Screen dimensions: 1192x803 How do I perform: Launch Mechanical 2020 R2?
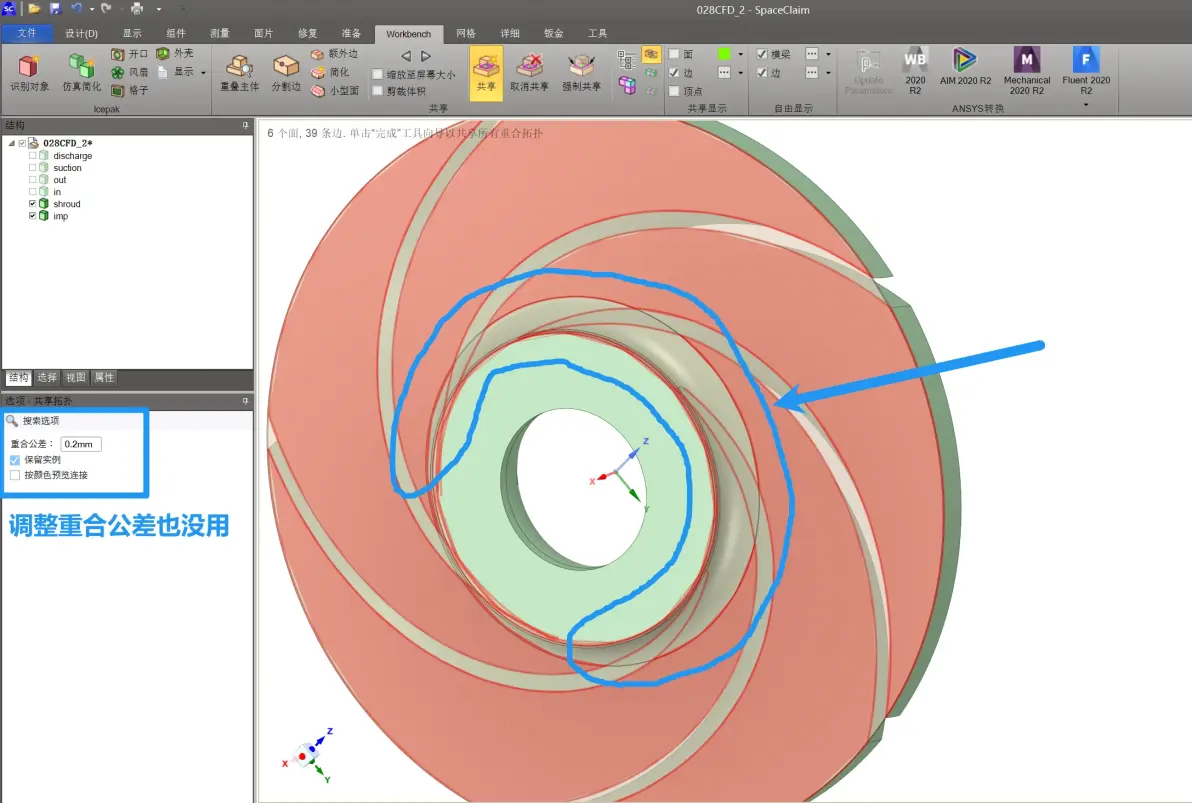point(1026,70)
